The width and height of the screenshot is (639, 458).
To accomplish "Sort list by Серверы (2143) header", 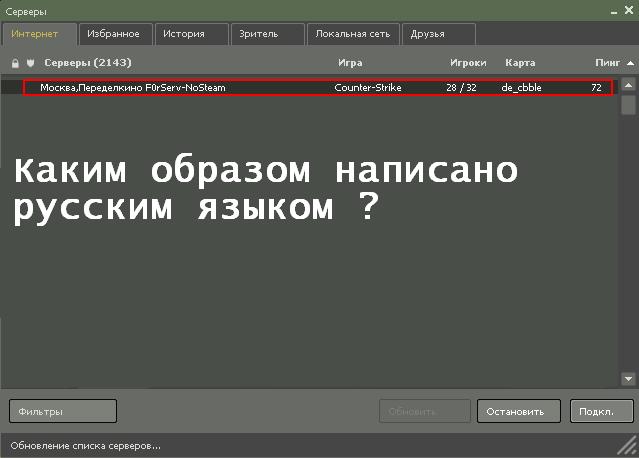I will tap(88, 63).
